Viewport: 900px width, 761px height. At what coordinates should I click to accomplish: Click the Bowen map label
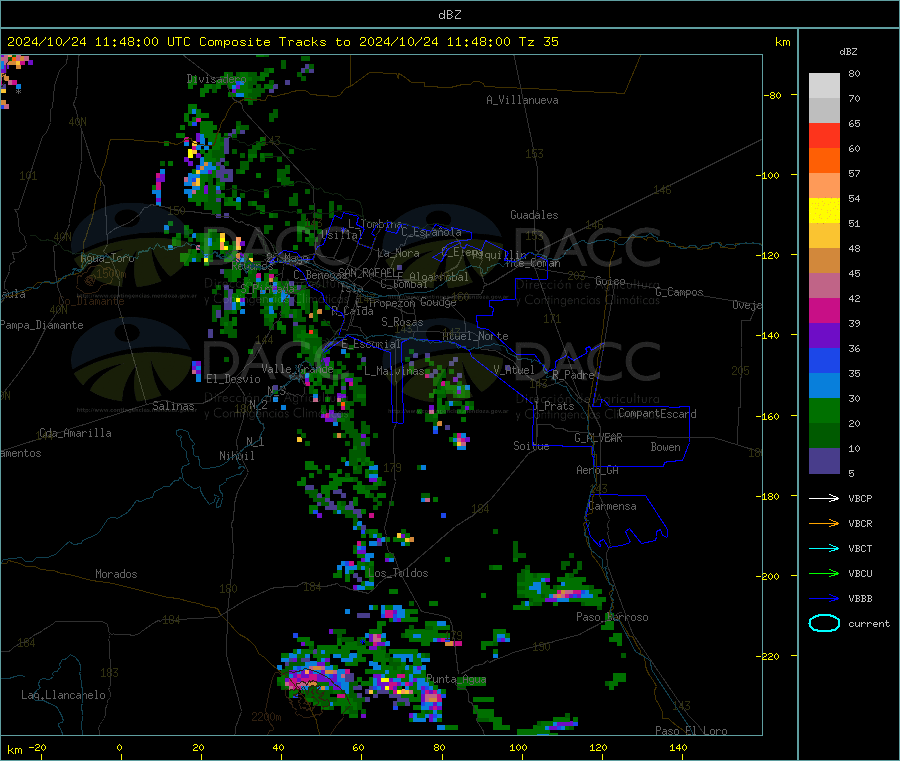[x=666, y=447]
